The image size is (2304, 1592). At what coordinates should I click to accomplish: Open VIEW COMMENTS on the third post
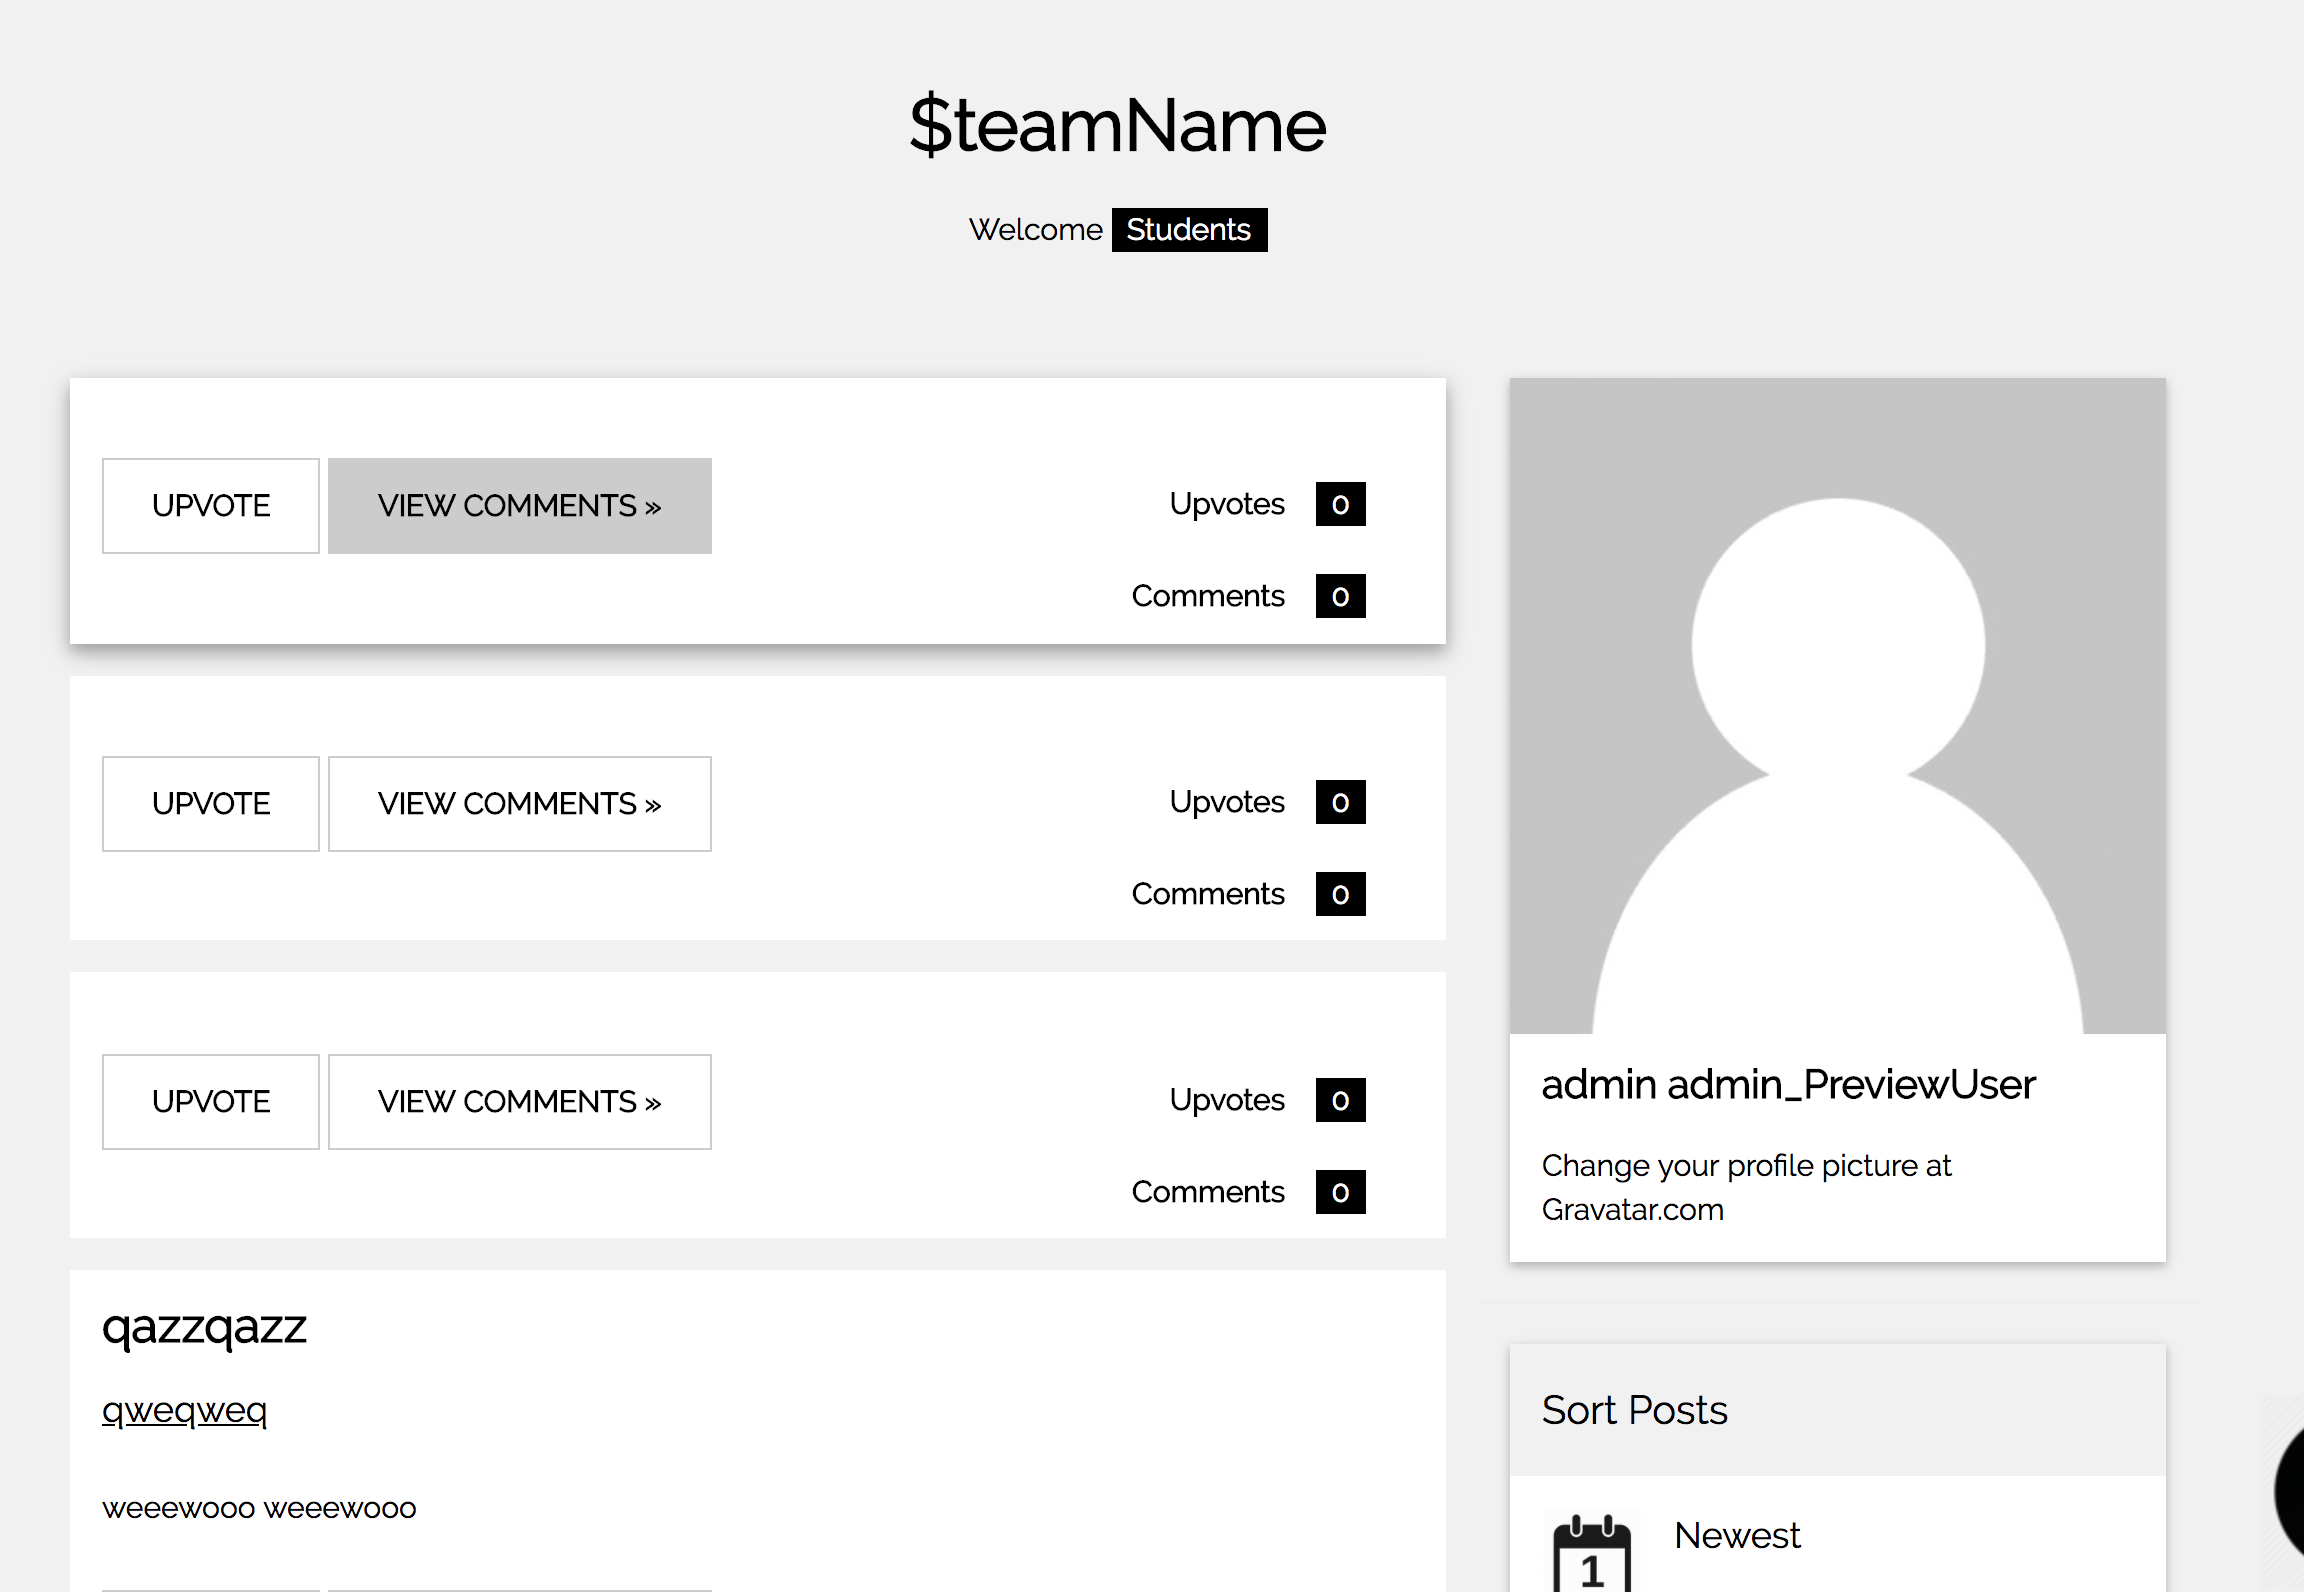(519, 1102)
